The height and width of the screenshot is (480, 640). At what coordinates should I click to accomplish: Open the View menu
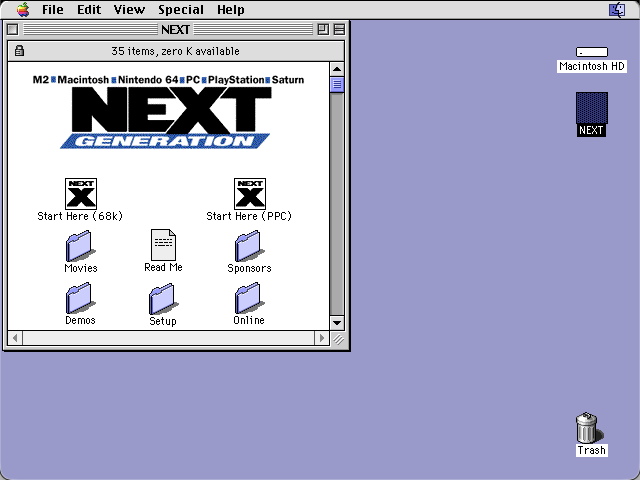click(129, 9)
